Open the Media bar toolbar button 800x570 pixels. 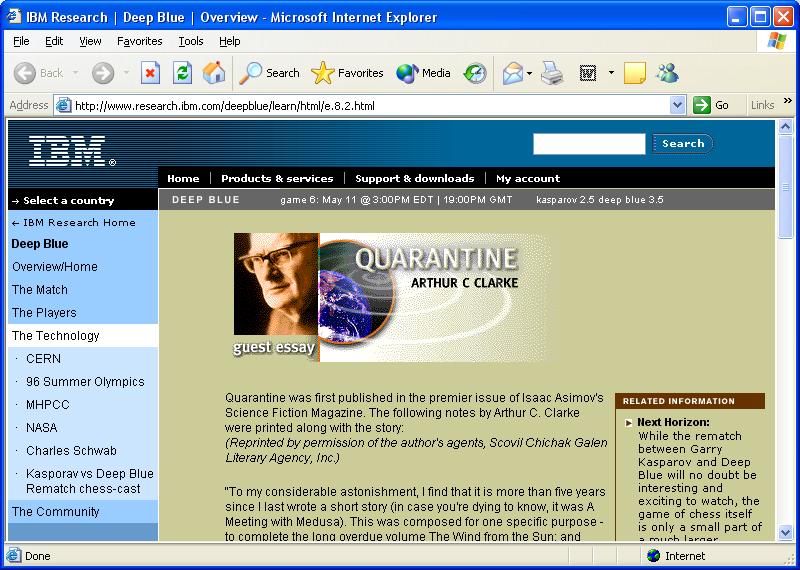[423, 73]
